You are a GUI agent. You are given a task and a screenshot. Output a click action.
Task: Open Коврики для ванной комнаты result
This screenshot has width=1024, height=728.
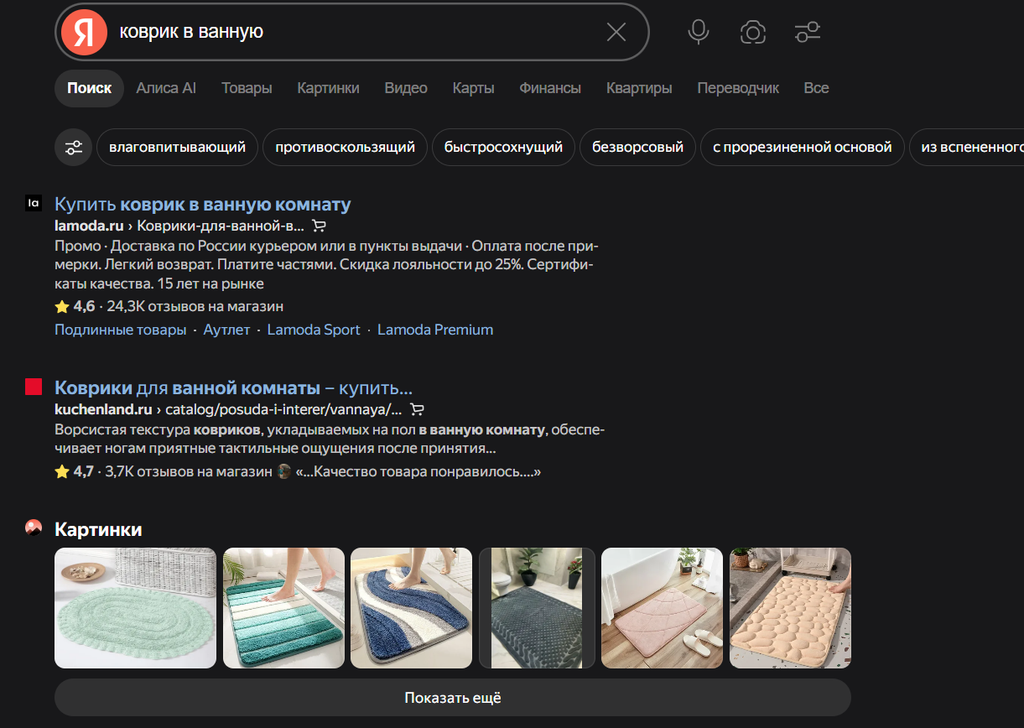(x=233, y=388)
